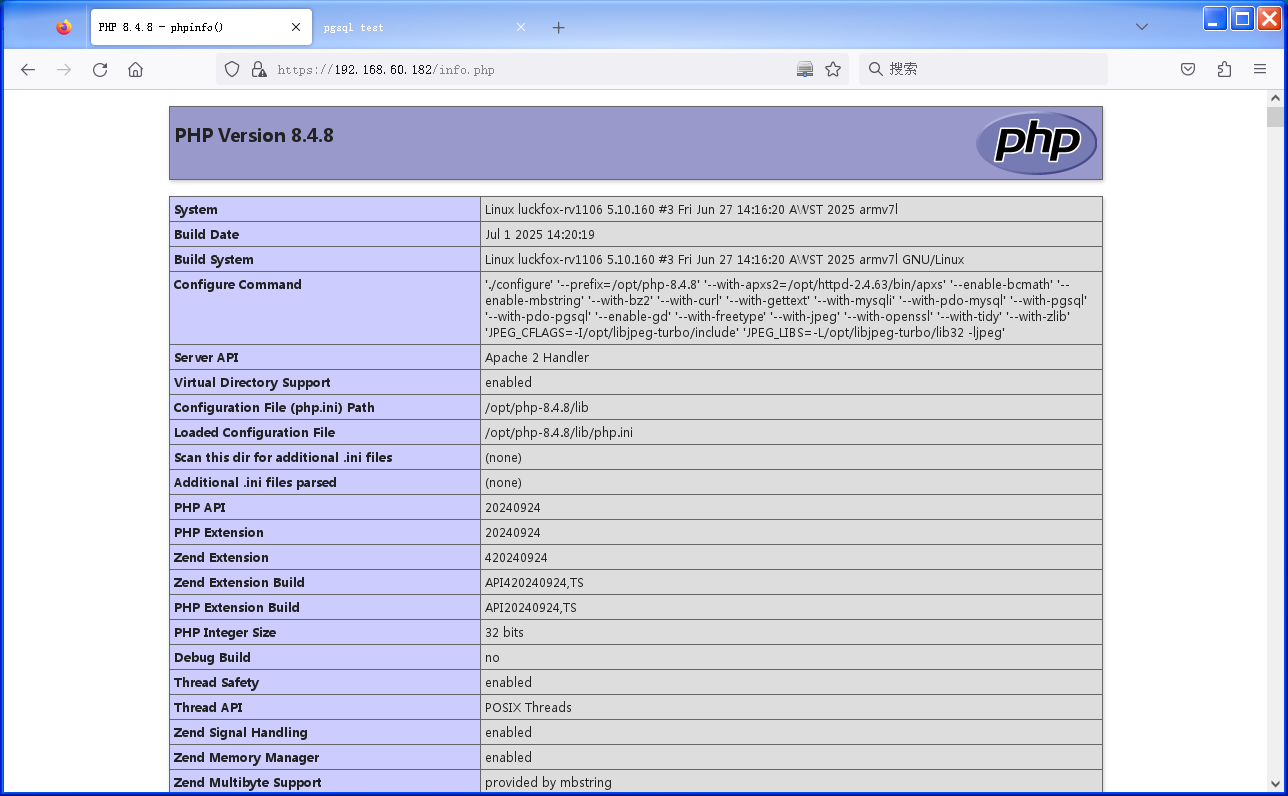
Task: Click the System row label
Action: (x=196, y=209)
